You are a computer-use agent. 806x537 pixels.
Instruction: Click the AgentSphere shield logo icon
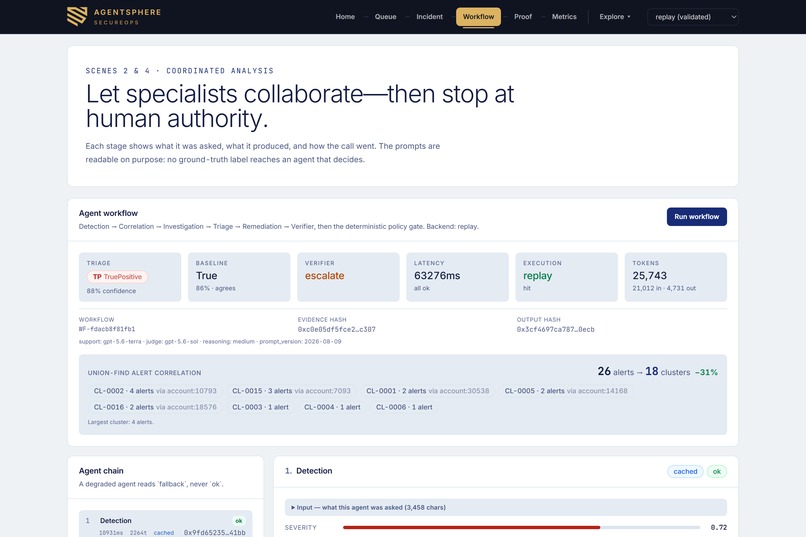tap(77, 16)
